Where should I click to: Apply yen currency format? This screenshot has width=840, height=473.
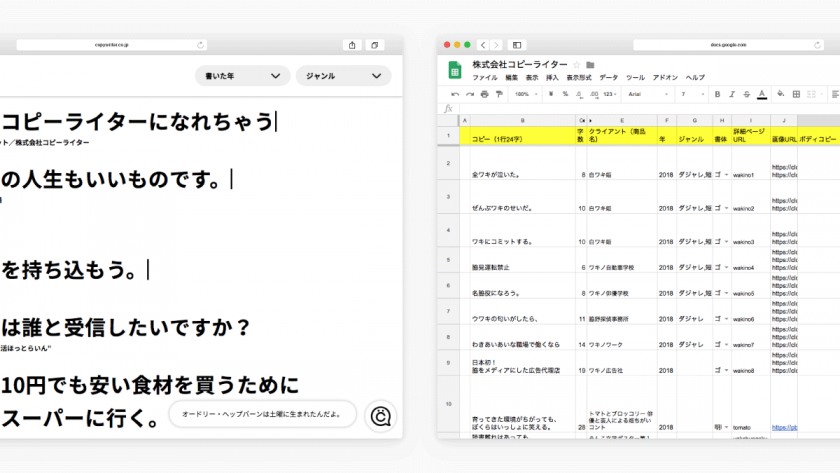[551, 94]
